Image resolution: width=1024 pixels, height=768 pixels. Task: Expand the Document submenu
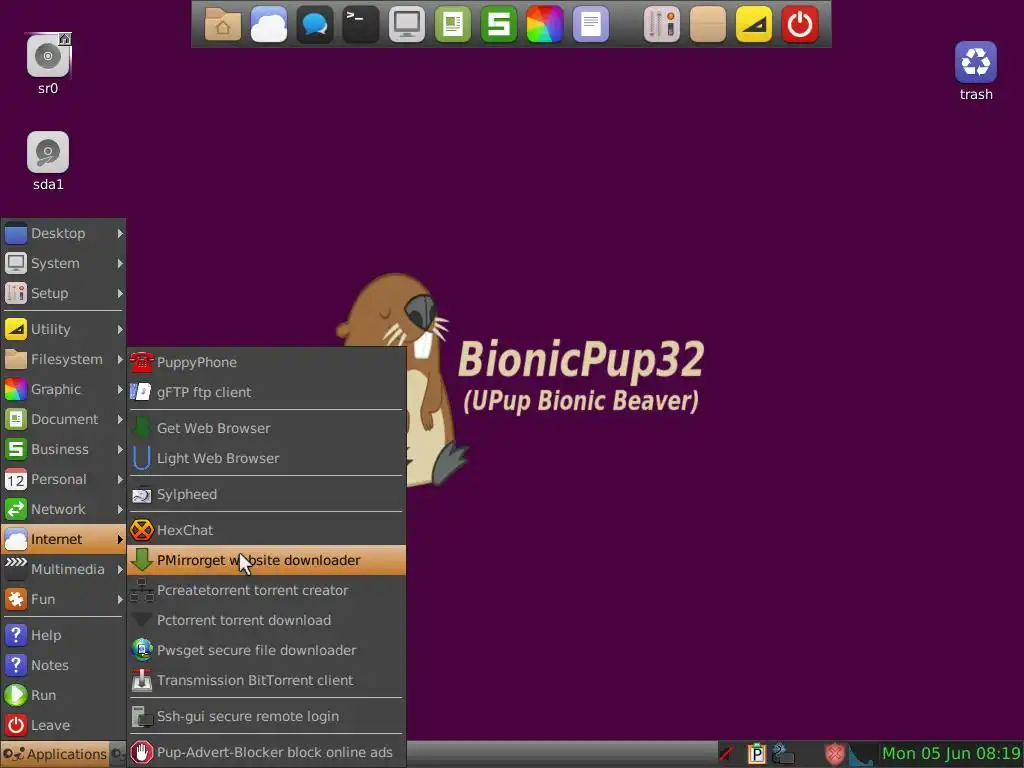pyautogui.click(x=63, y=419)
